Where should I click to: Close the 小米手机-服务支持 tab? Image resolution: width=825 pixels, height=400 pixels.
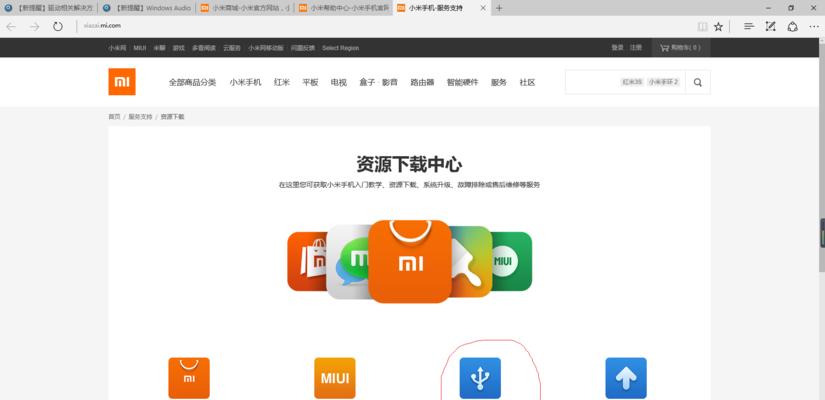pyautogui.click(x=484, y=8)
